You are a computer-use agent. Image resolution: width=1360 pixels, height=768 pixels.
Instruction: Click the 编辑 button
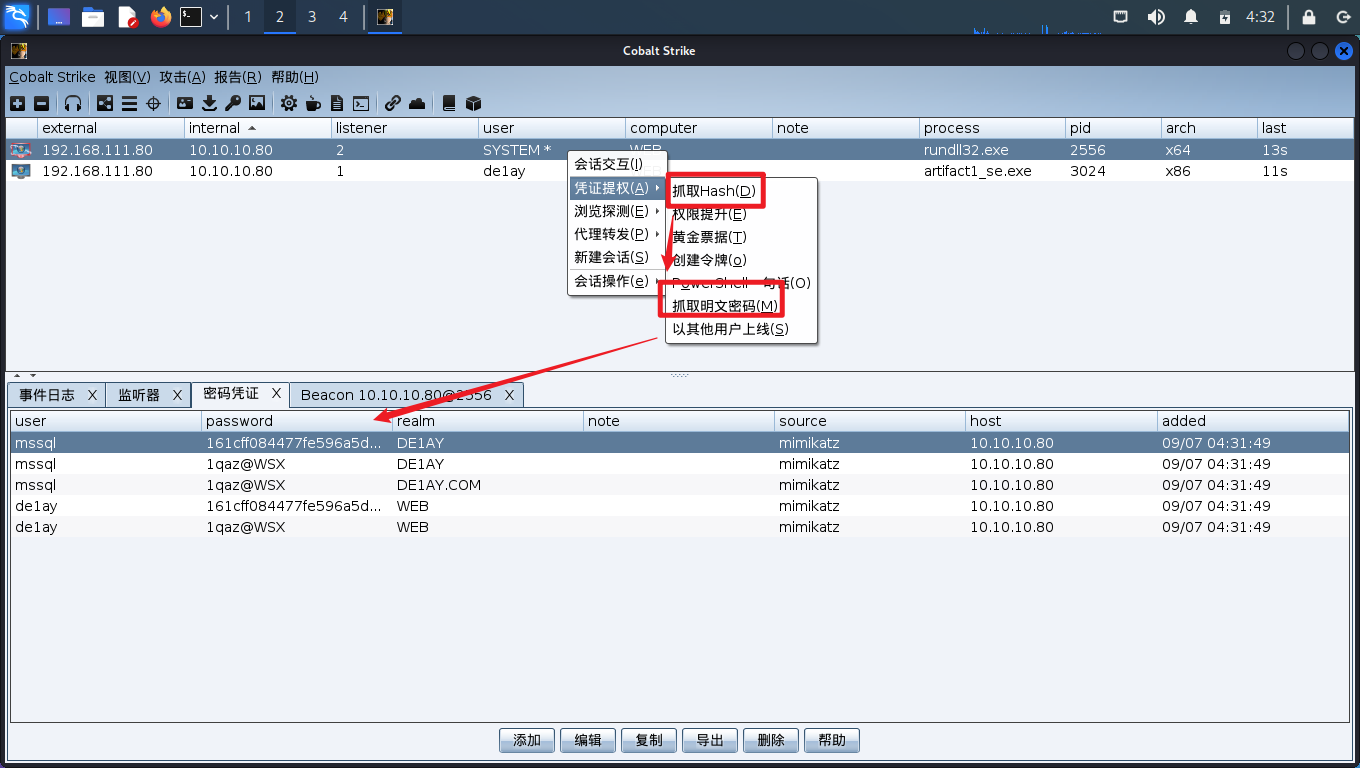pos(588,740)
